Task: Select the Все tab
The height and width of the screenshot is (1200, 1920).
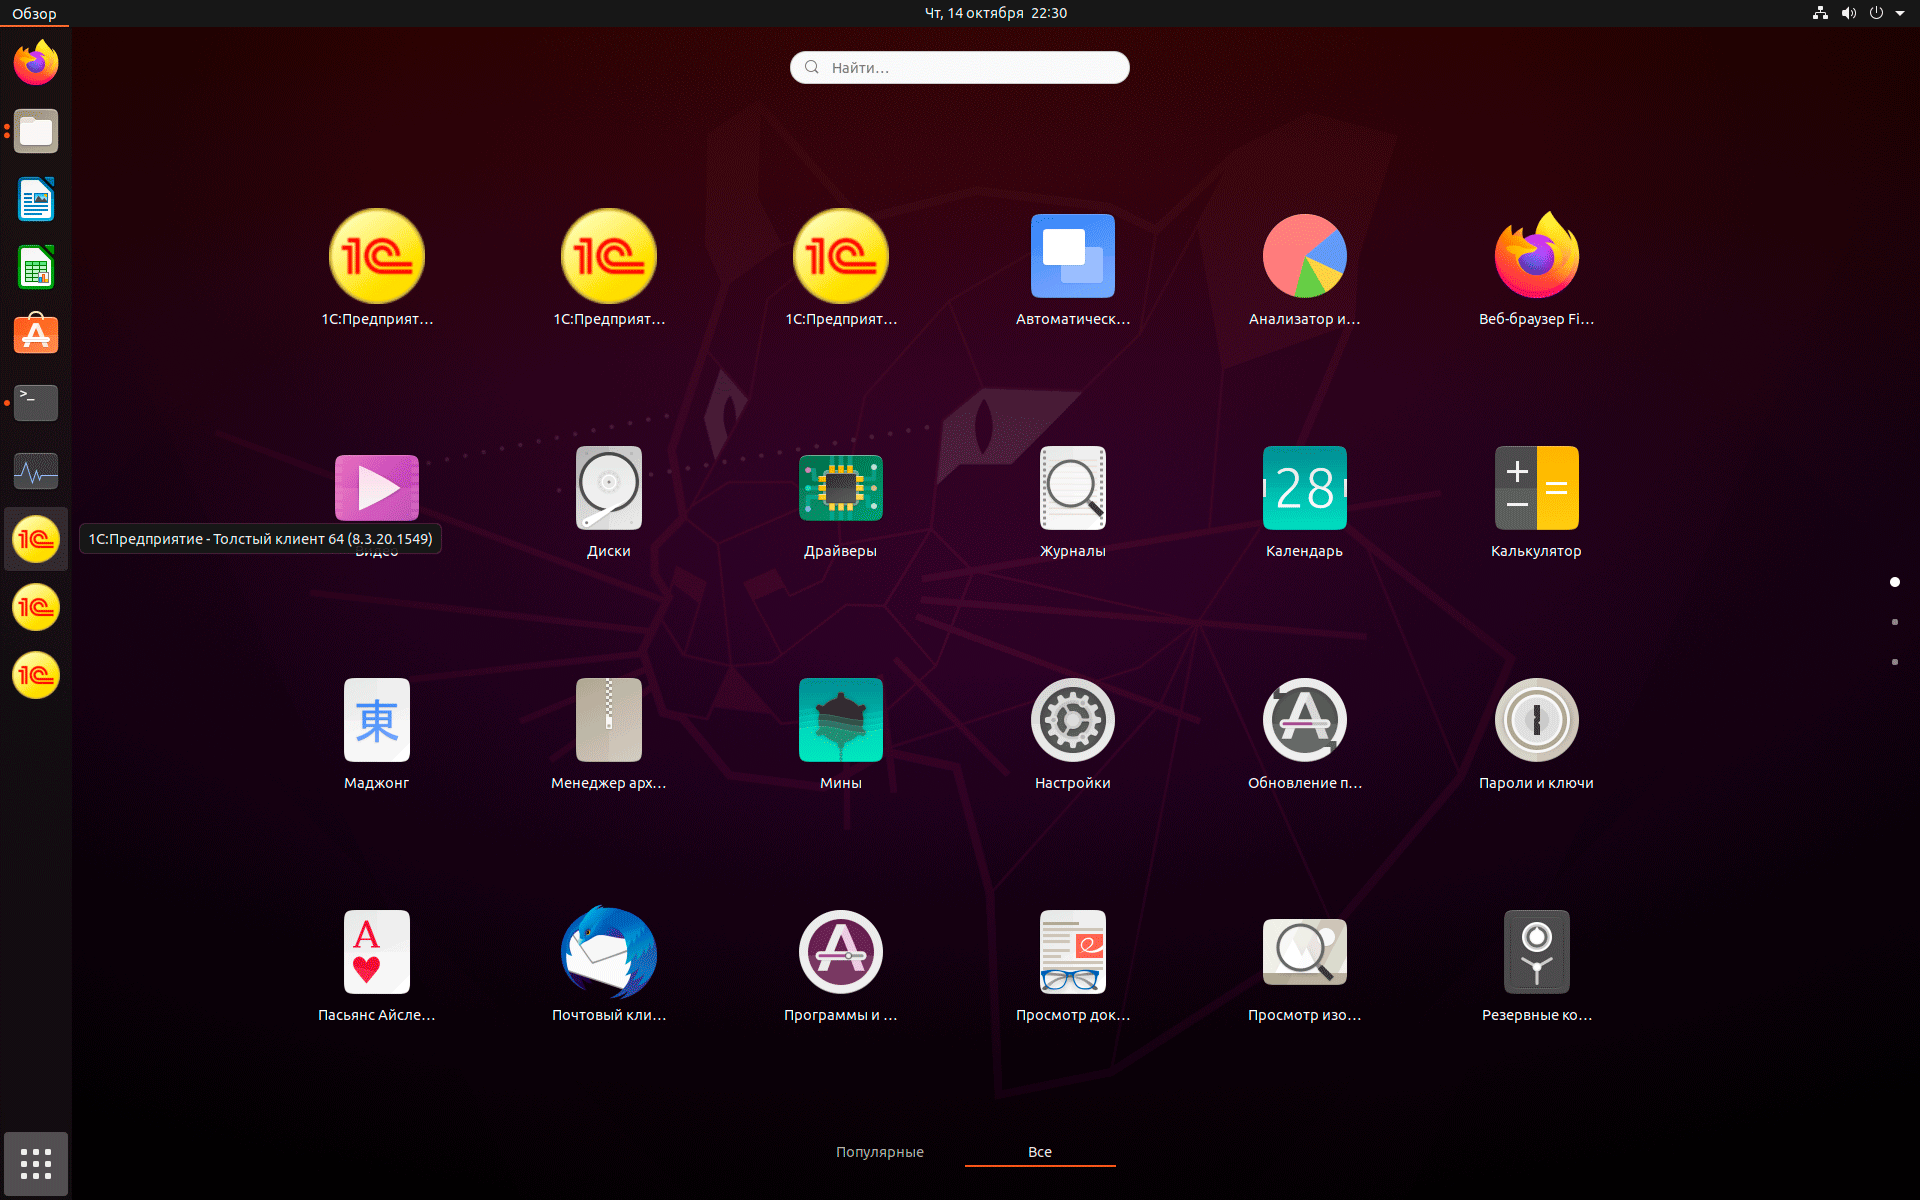Action: (1040, 1152)
